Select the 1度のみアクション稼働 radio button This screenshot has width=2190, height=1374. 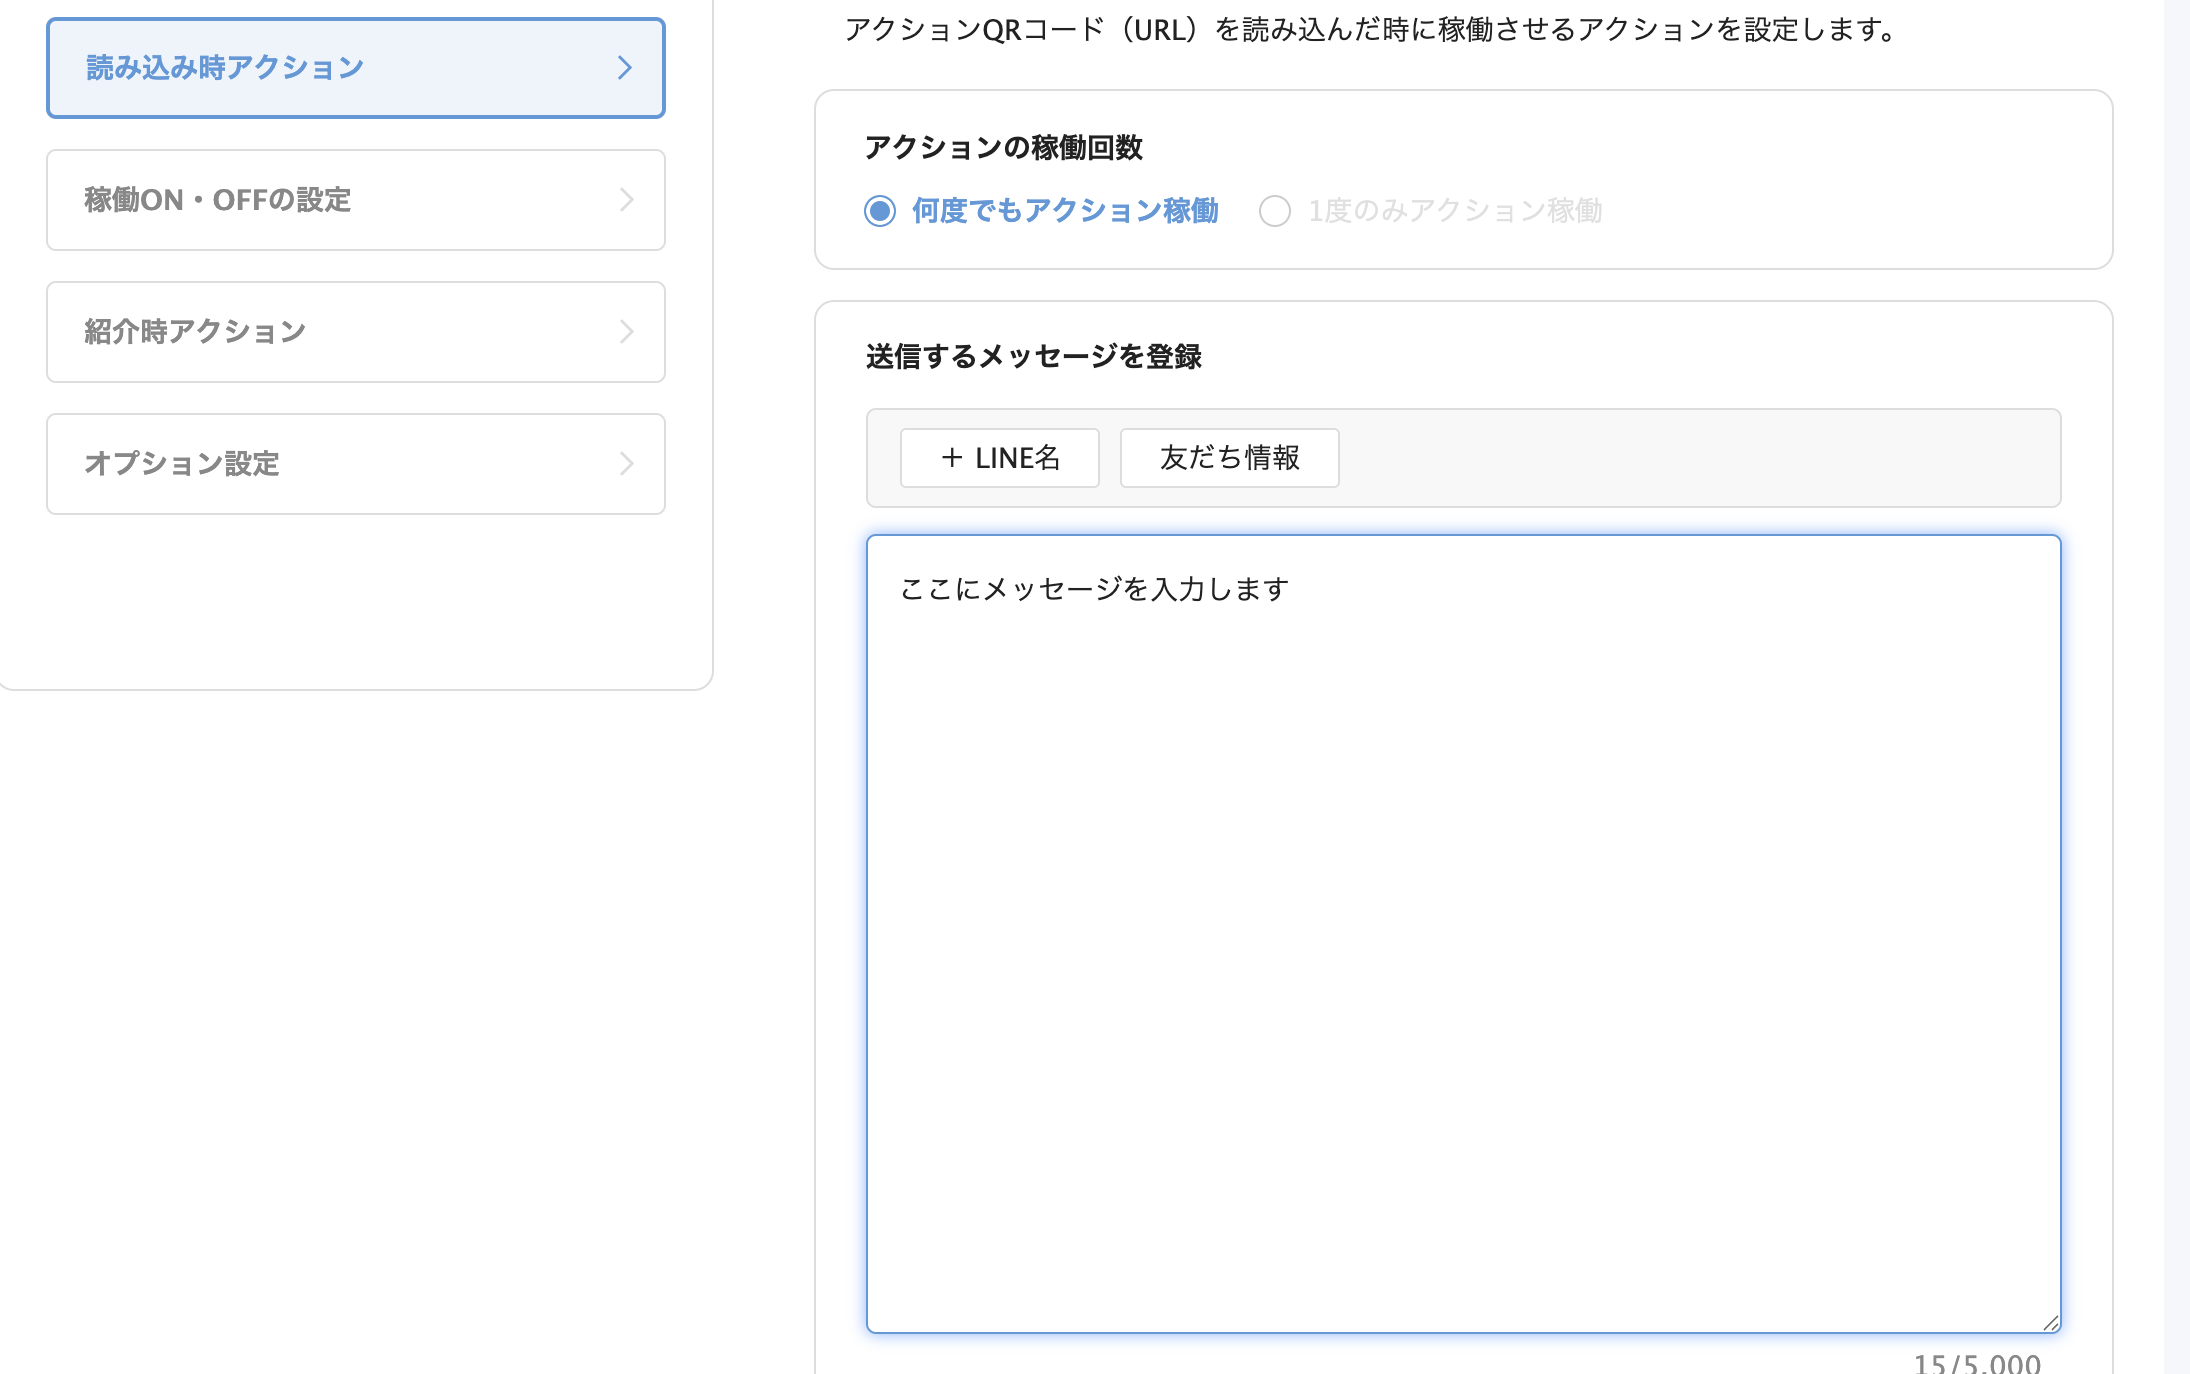(x=1274, y=211)
